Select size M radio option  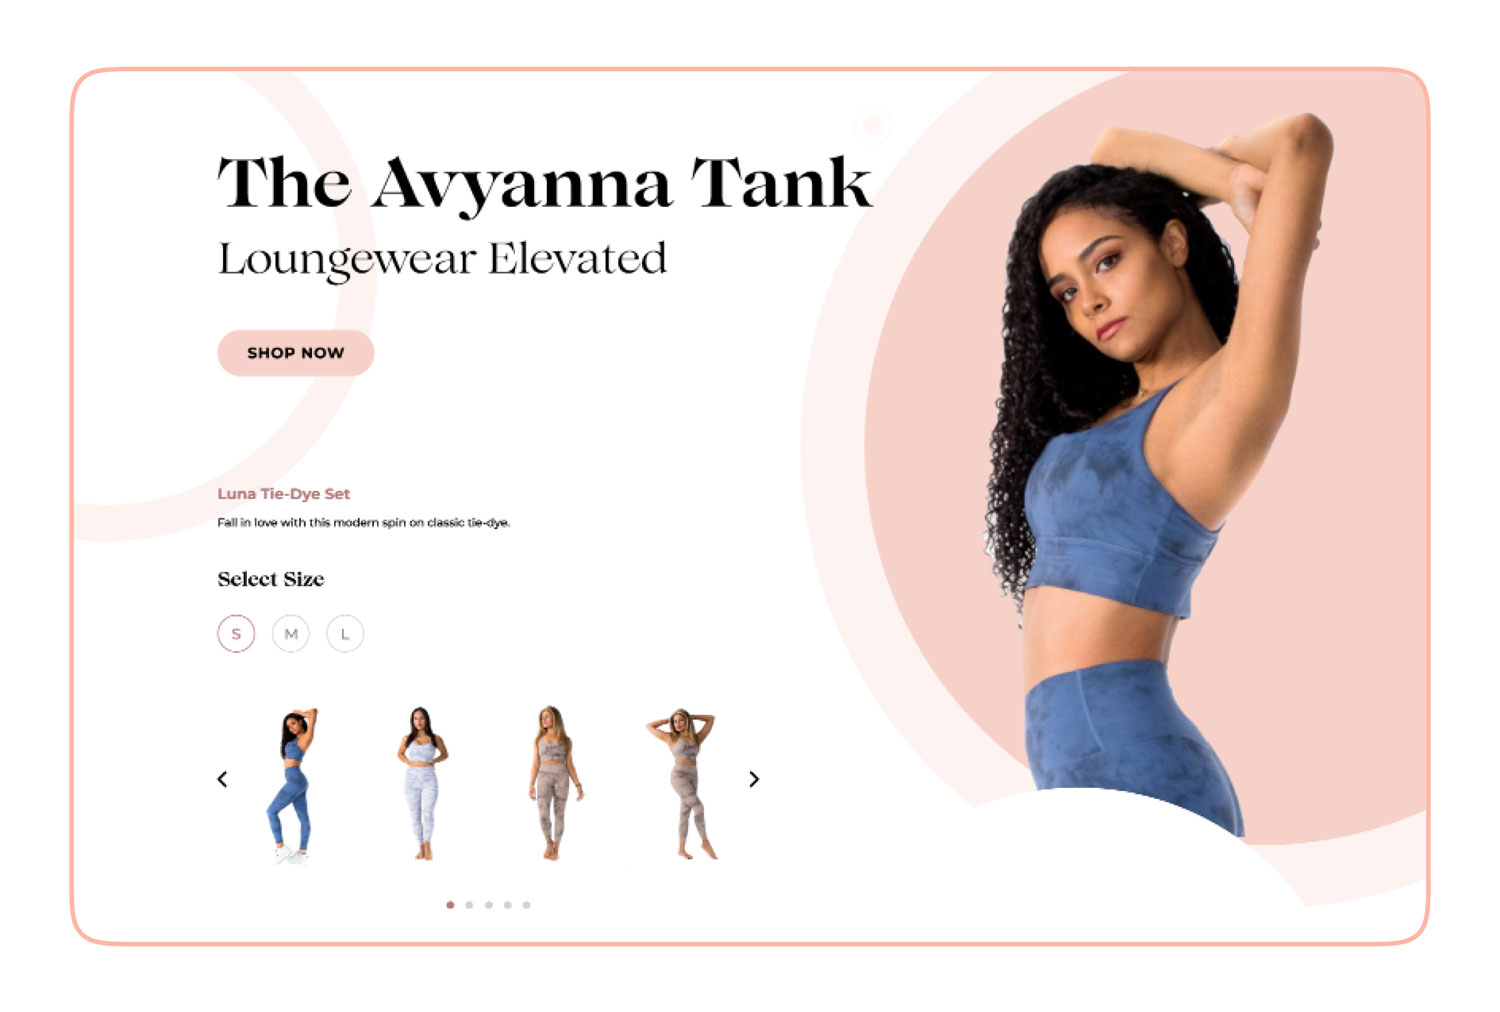point(291,634)
